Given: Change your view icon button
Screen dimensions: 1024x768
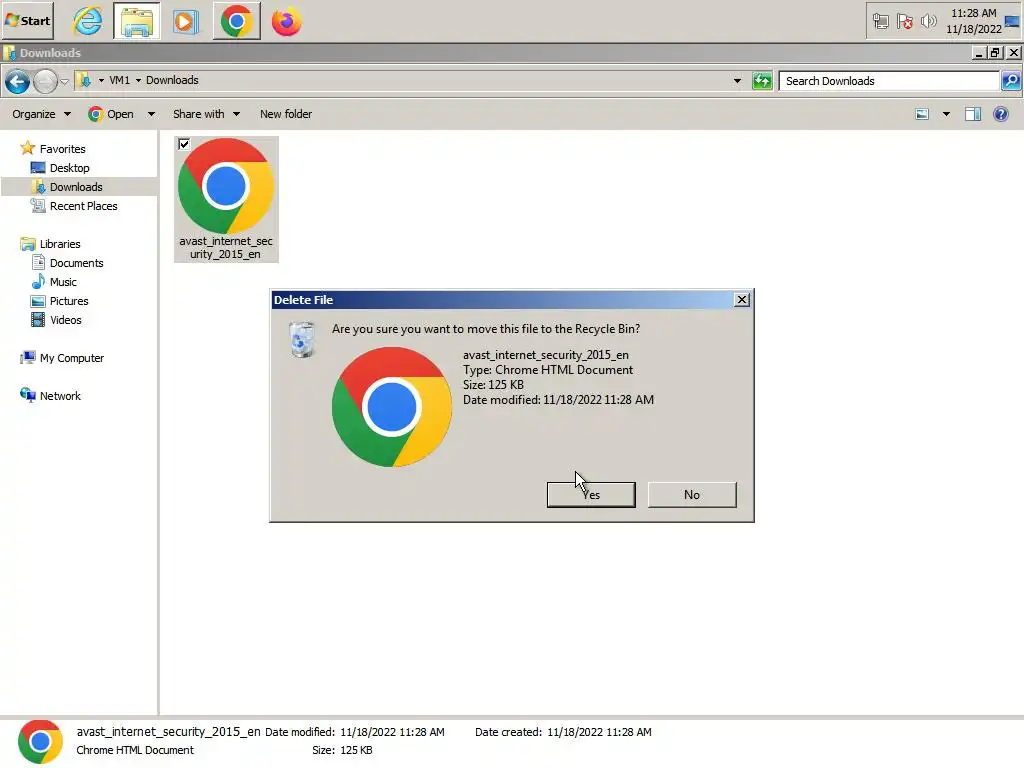Looking at the screenshot, I should (x=922, y=114).
